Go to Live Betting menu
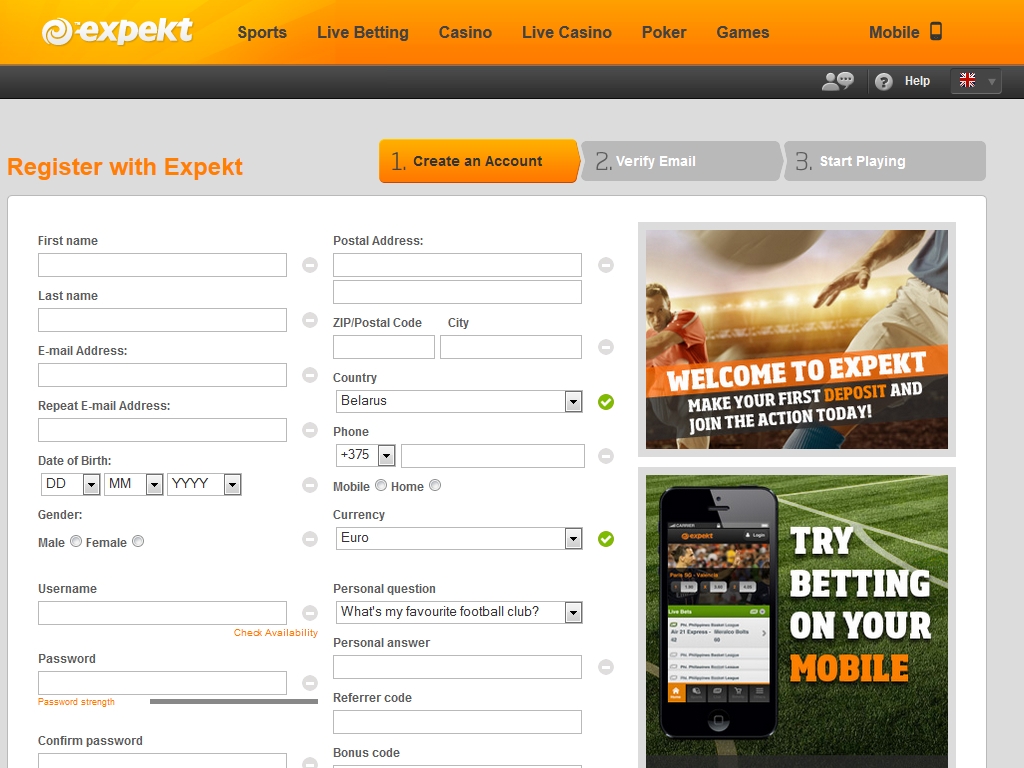The width and height of the screenshot is (1024, 768). click(362, 32)
